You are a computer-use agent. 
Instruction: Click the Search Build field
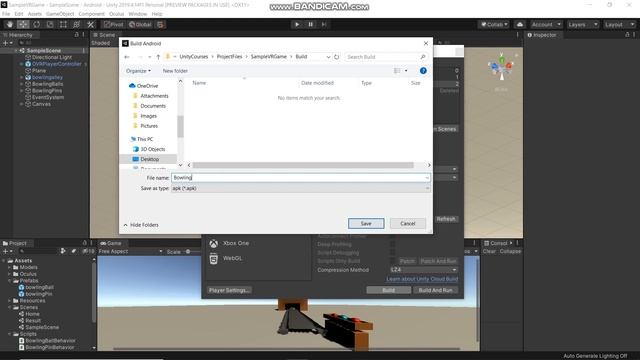(x=386, y=57)
